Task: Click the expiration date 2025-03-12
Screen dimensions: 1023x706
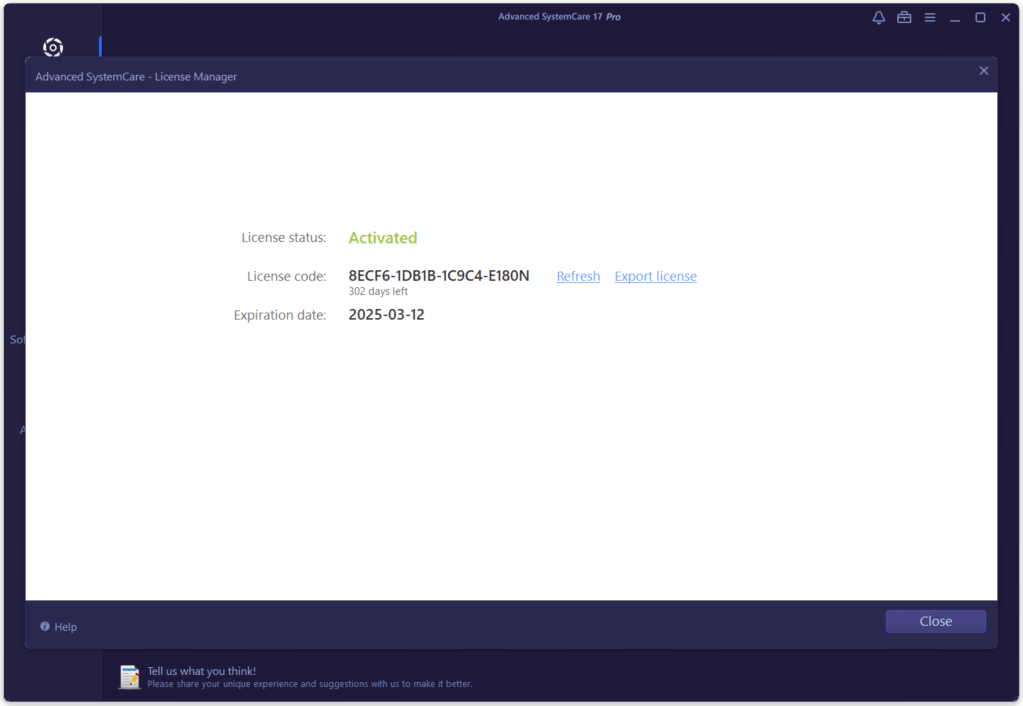Action: coord(386,315)
